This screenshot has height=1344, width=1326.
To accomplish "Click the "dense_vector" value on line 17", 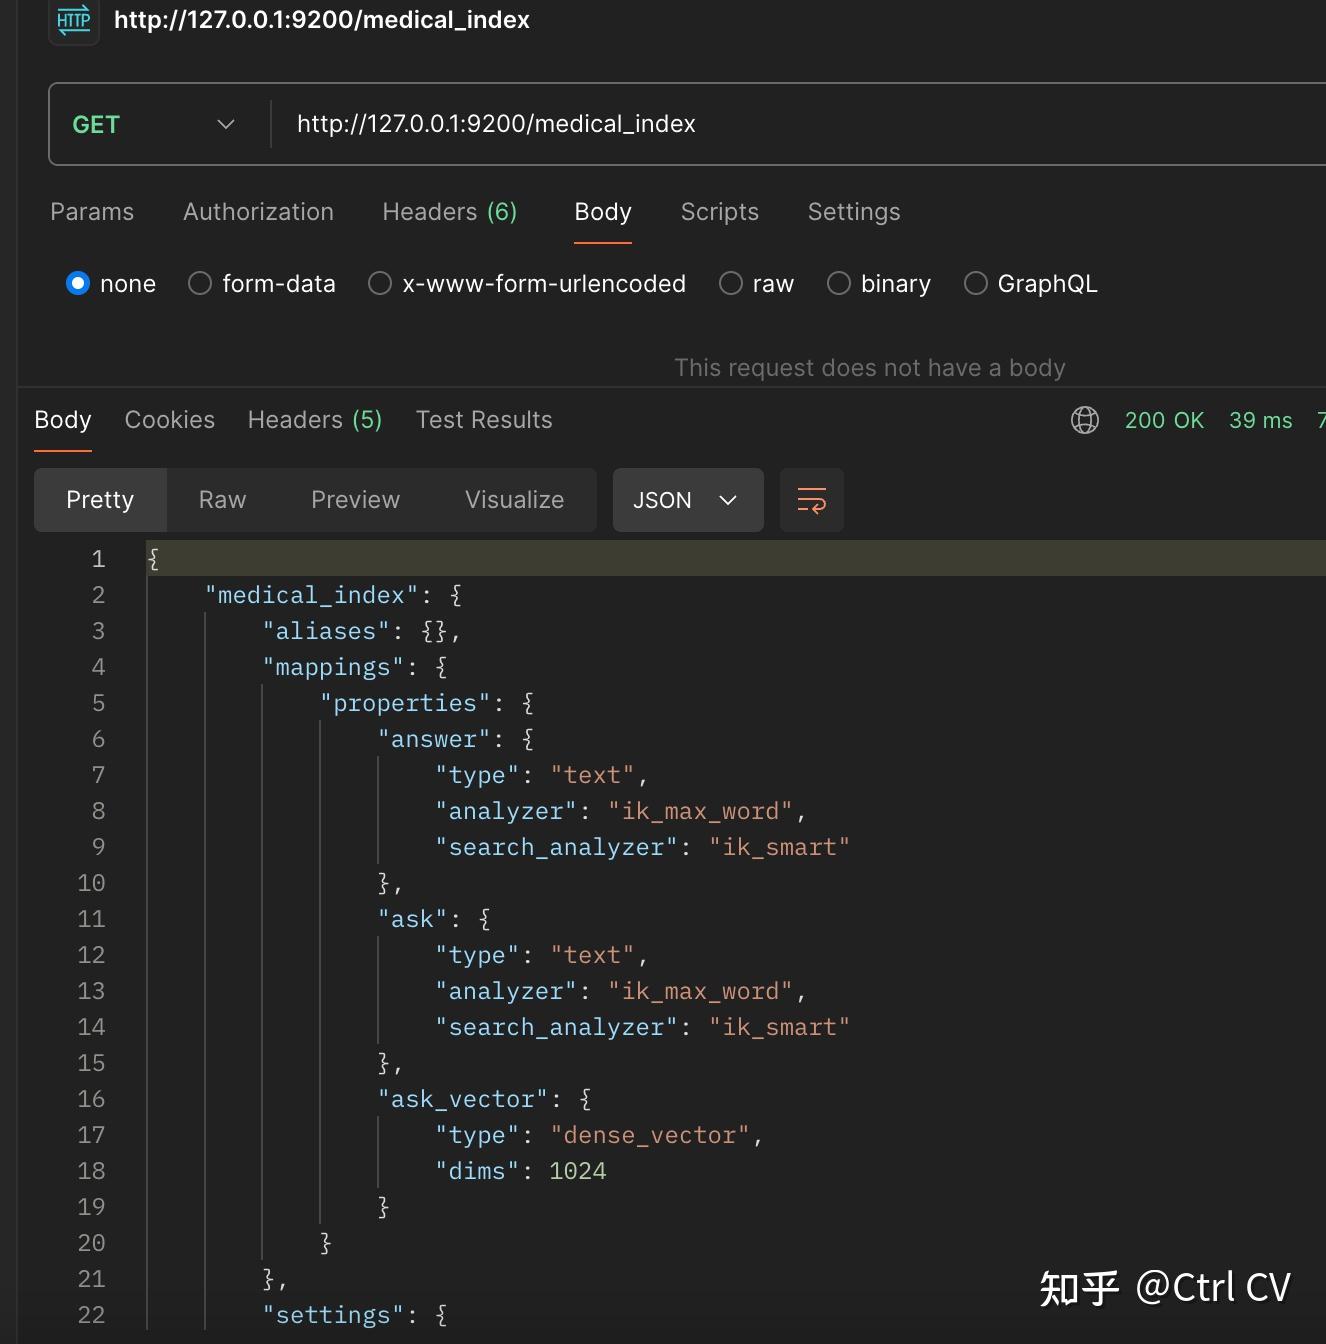I will (x=650, y=1135).
